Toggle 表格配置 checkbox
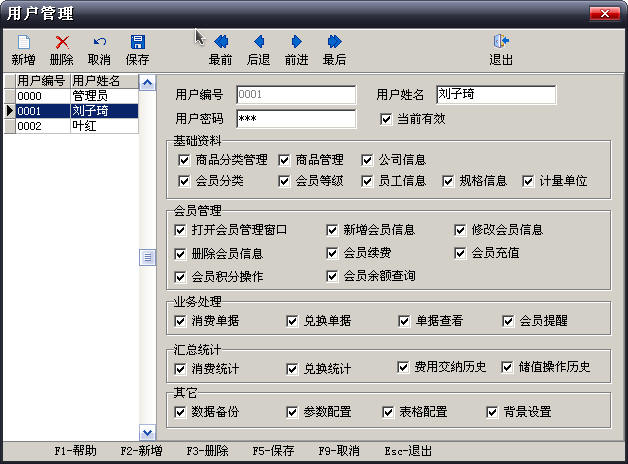The width and height of the screenshot is (628, 464). click(x=388, y=412)
